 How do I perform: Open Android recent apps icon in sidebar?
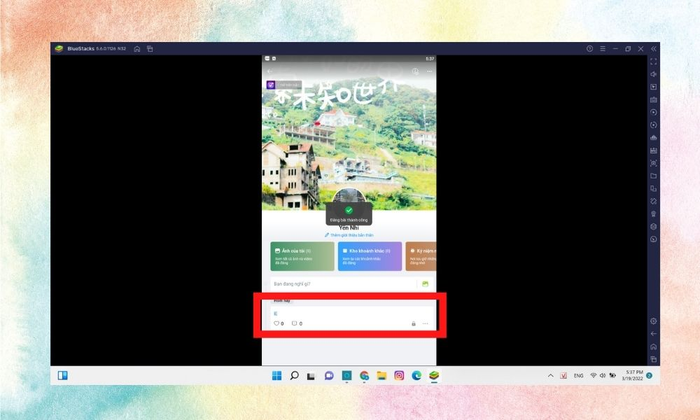coord(654,359)
